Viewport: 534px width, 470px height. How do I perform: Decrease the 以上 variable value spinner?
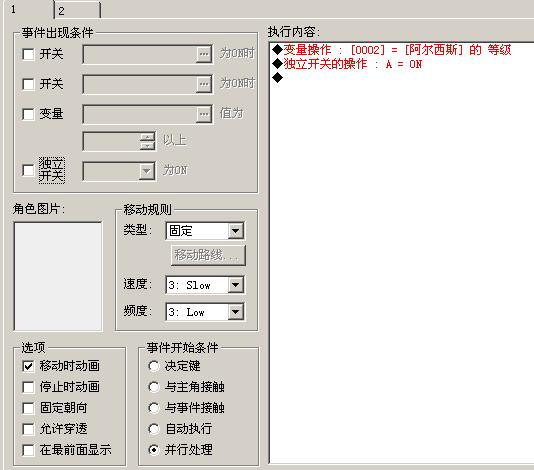coord(147,145)
